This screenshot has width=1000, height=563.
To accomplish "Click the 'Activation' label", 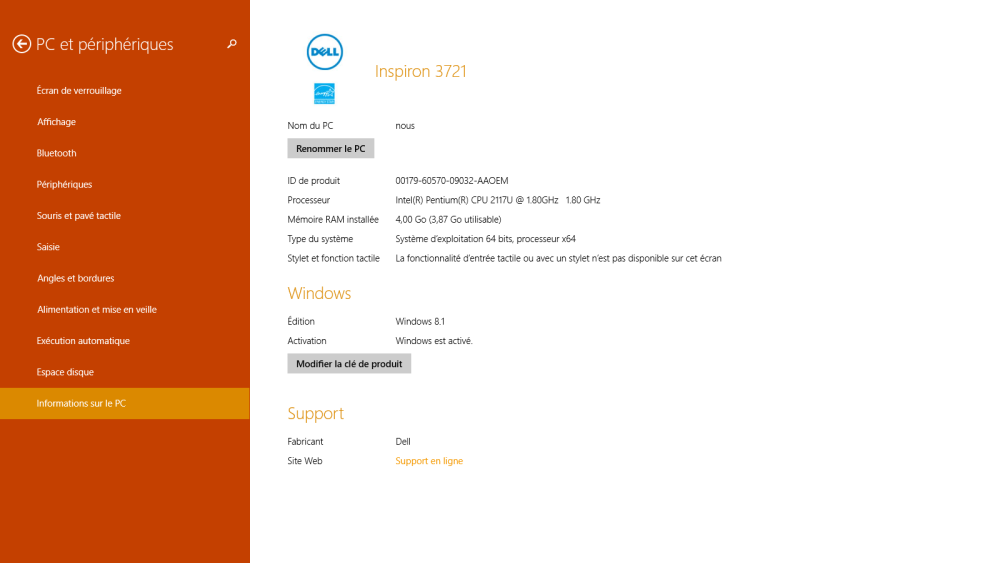I will pyautogui.click(x=307, y=341).
